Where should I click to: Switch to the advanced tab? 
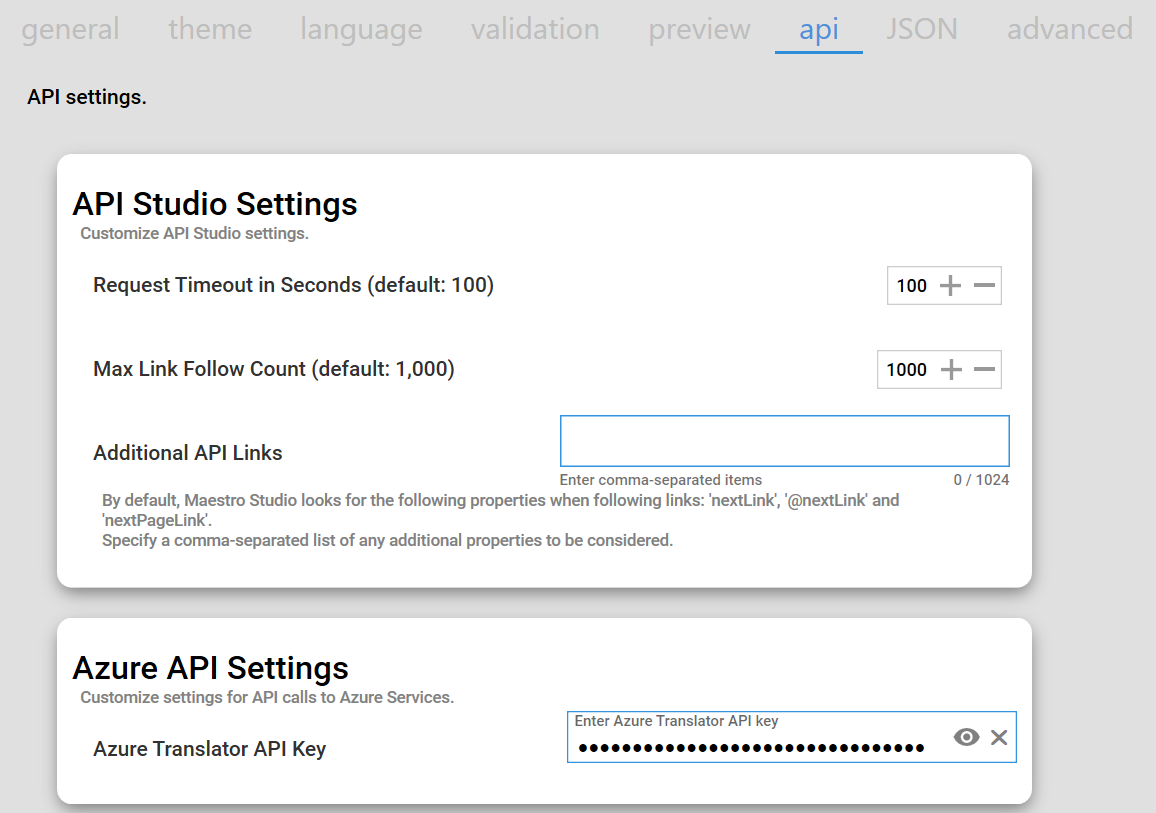(1069, 30)
